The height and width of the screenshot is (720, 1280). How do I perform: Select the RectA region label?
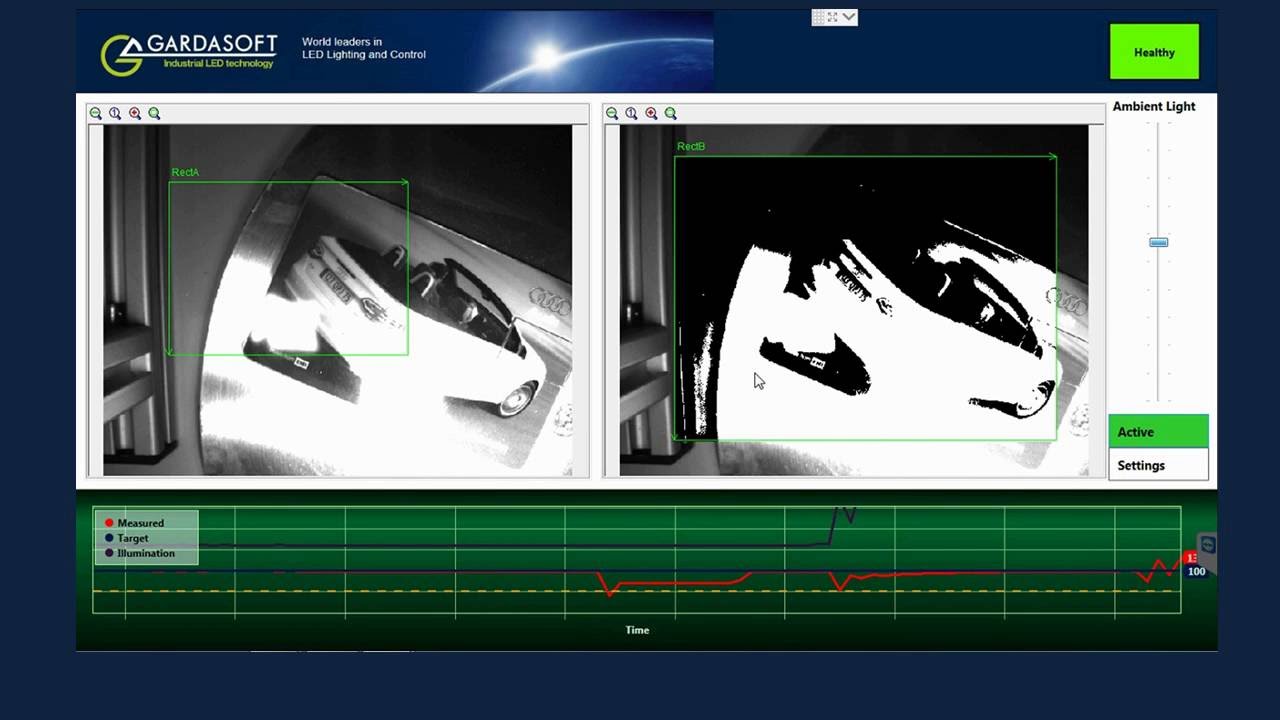(185, 172)
